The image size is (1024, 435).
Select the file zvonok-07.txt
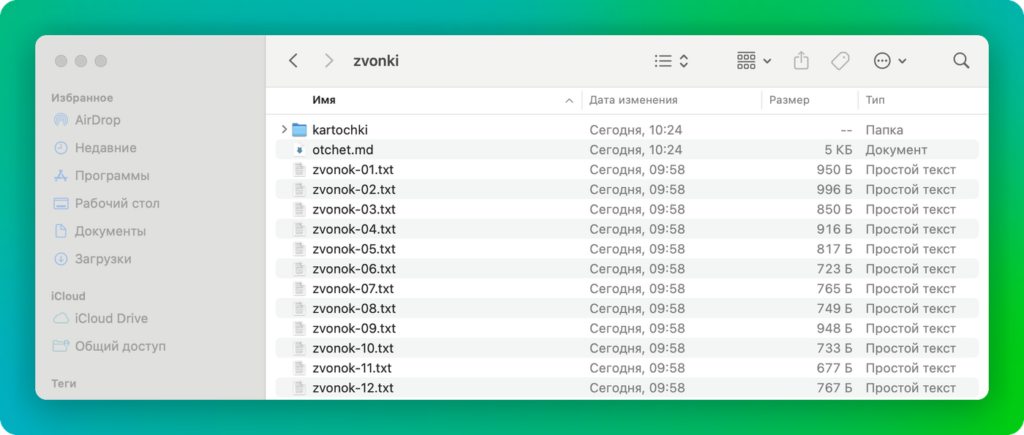click(x=627, y=289)
